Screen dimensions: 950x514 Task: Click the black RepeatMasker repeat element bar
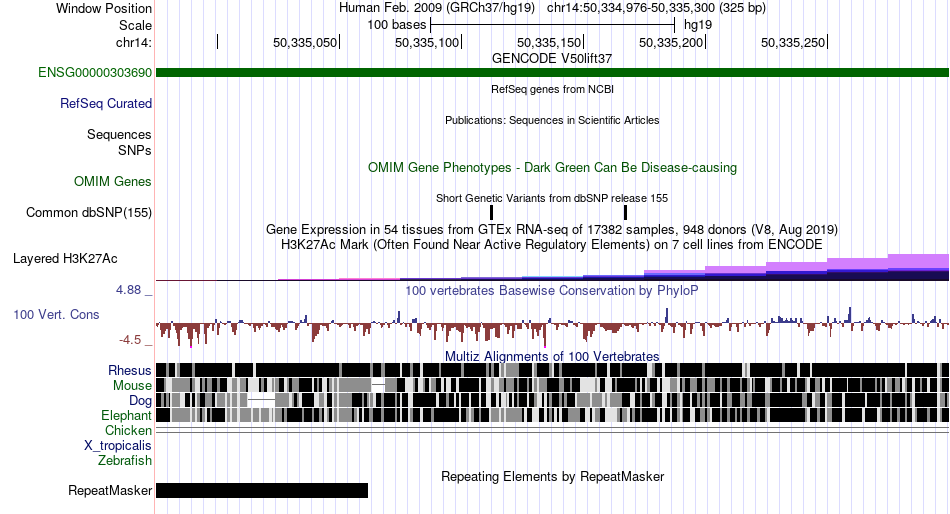pos(262,490)
